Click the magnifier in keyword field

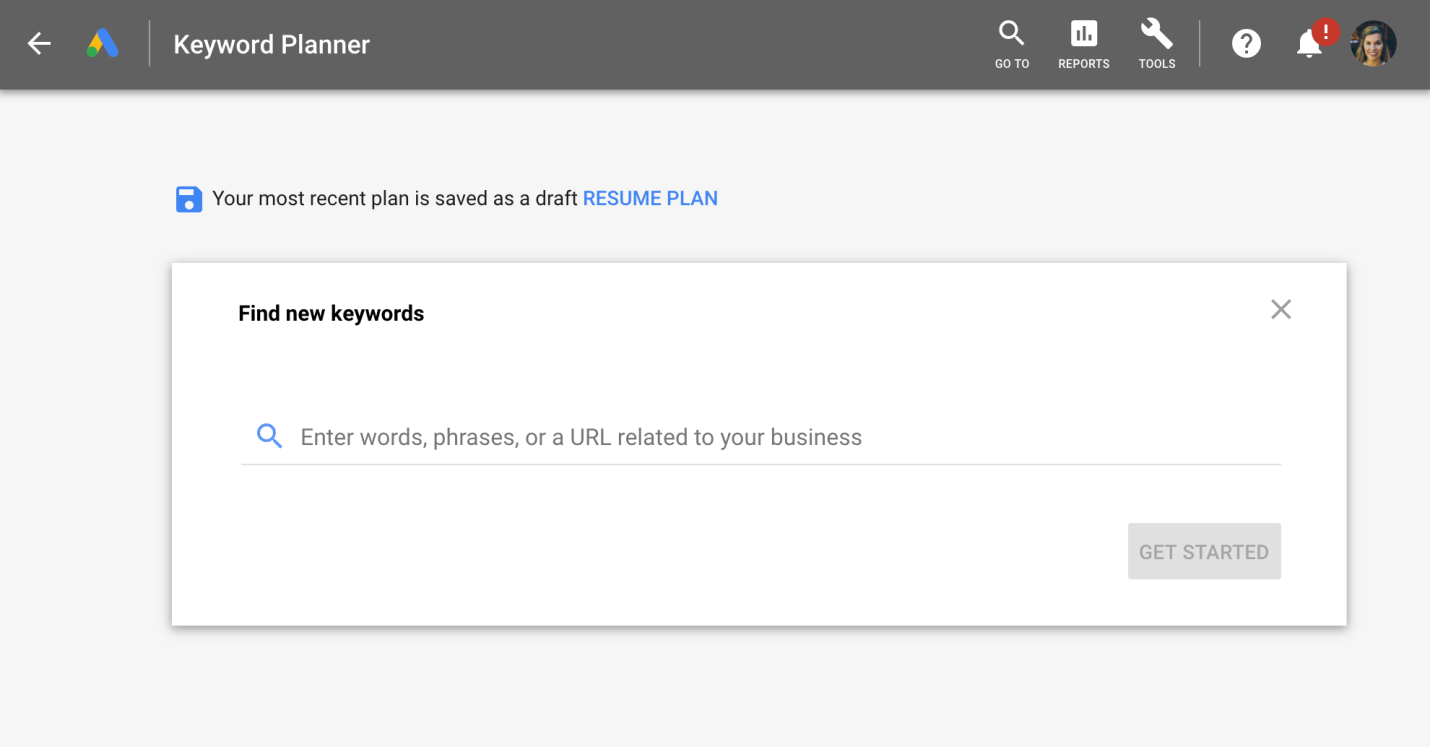tap(269, 436)
